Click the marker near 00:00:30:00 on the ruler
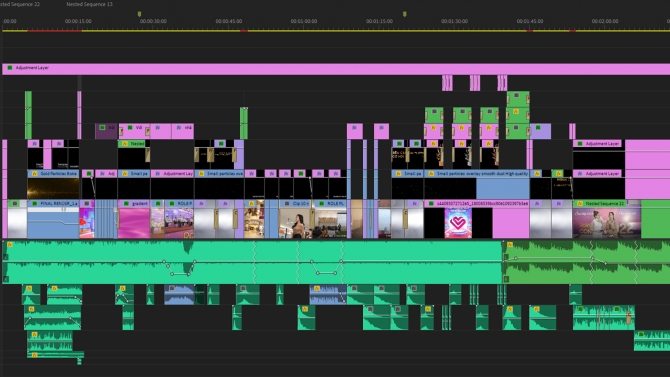 click(x=139, y=14)
